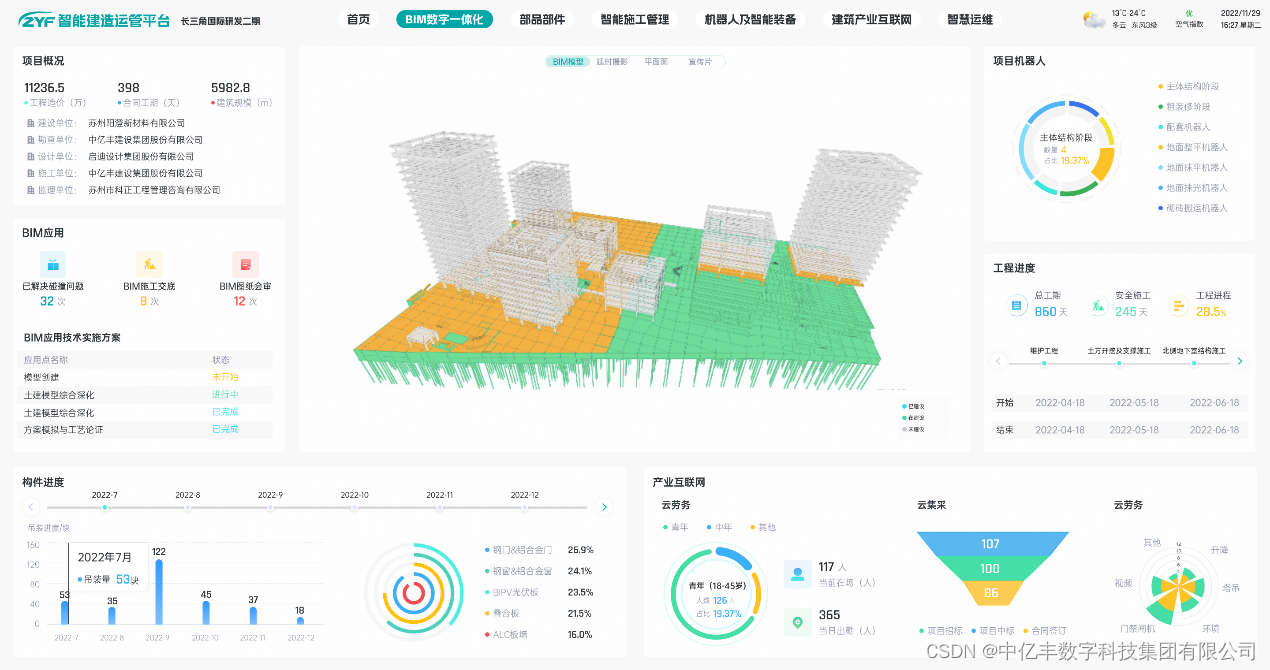The width and height of the screenshot is (1270, 670).
Task: Go to next 构件进度 timeline months
Action: [x=603, y=507]
